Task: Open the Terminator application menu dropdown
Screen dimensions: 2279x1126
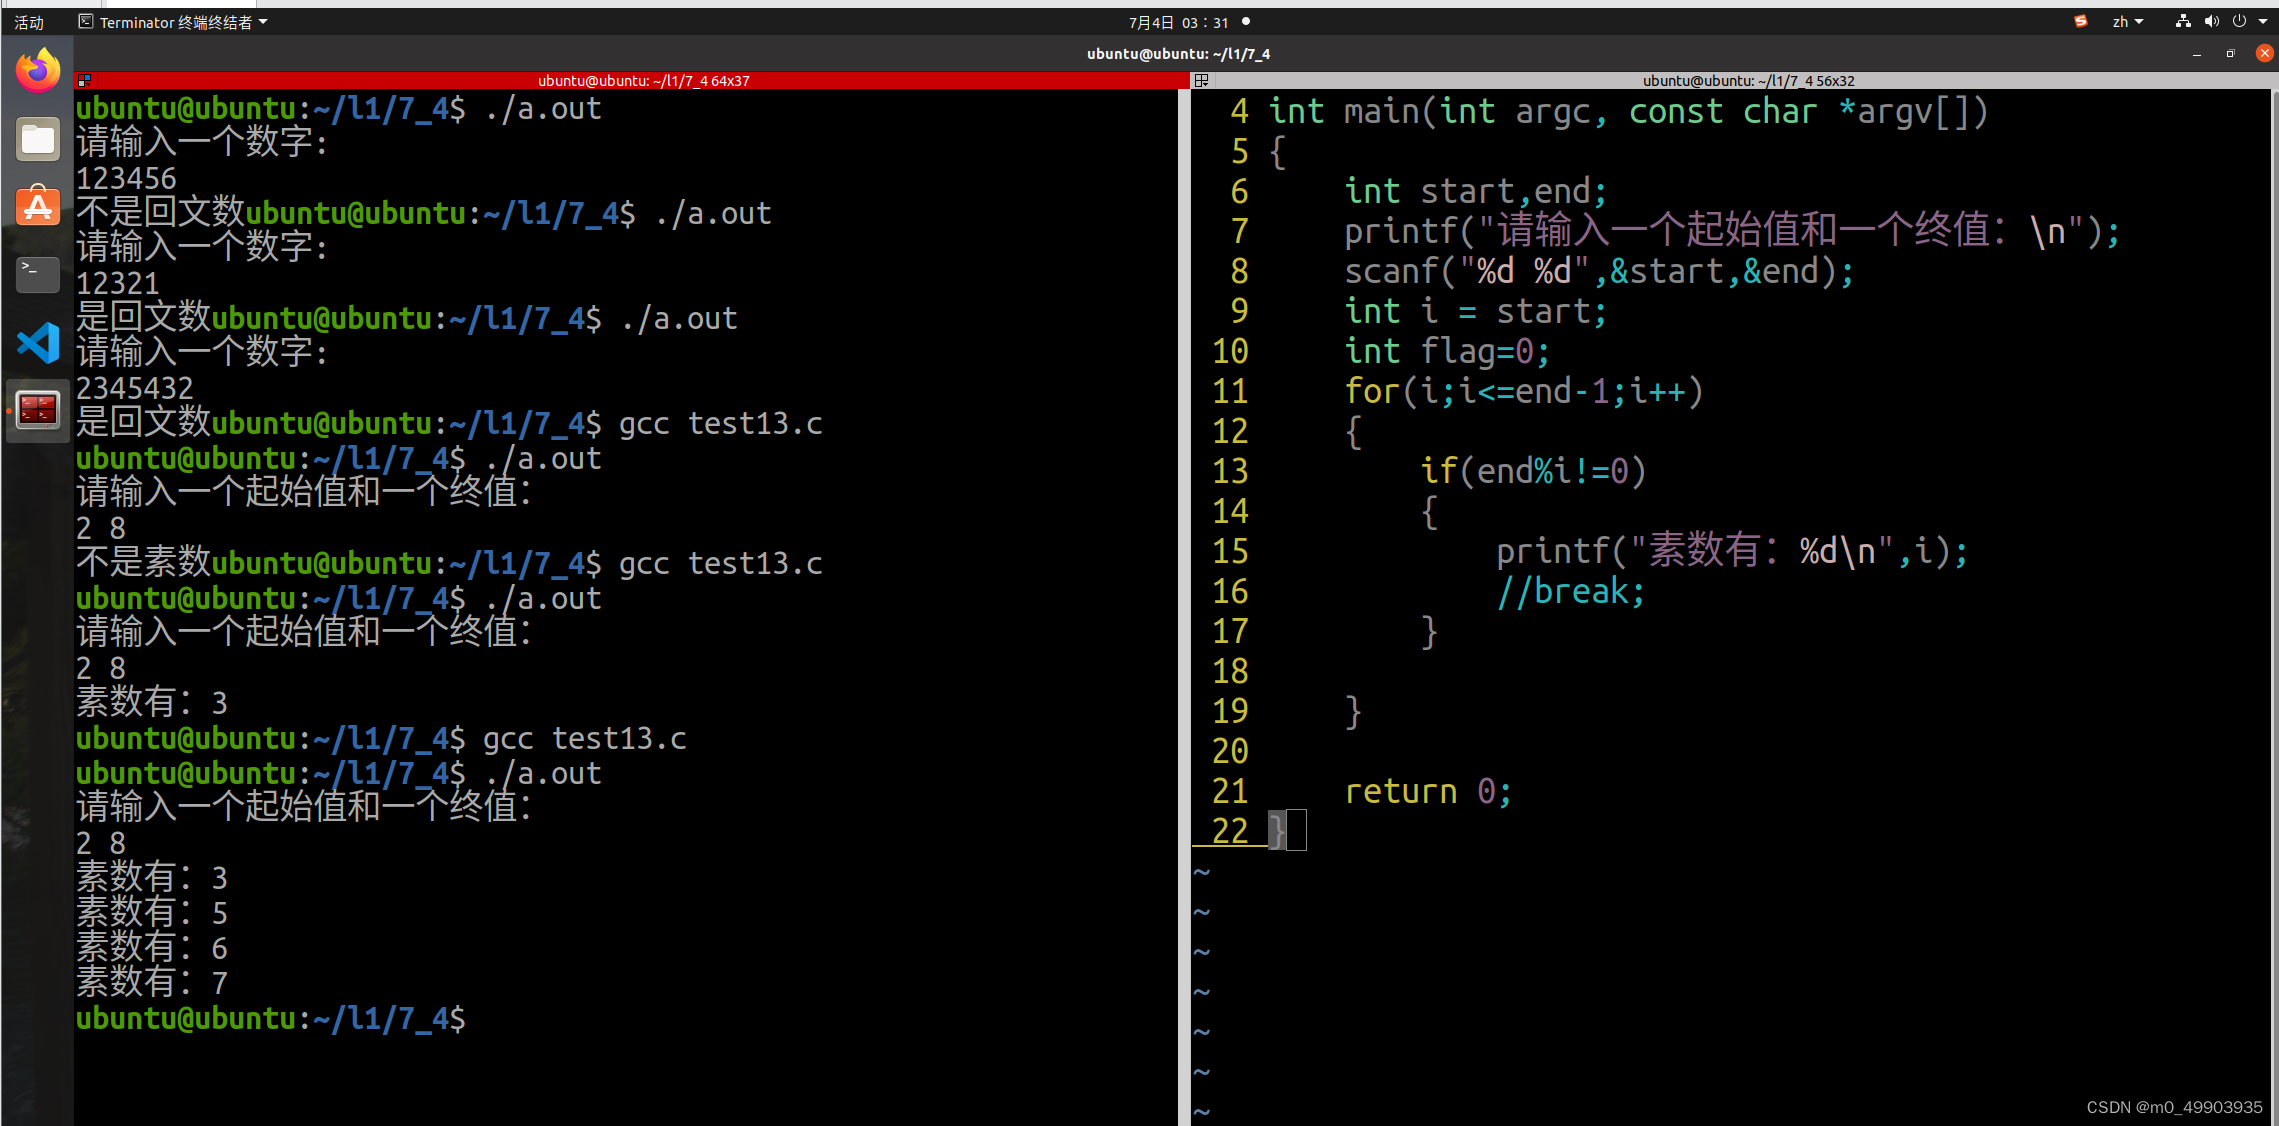Action: click(174, 22)
